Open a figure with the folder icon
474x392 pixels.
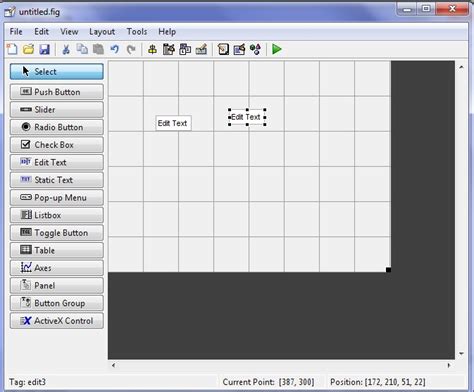[x=28, y=49]
